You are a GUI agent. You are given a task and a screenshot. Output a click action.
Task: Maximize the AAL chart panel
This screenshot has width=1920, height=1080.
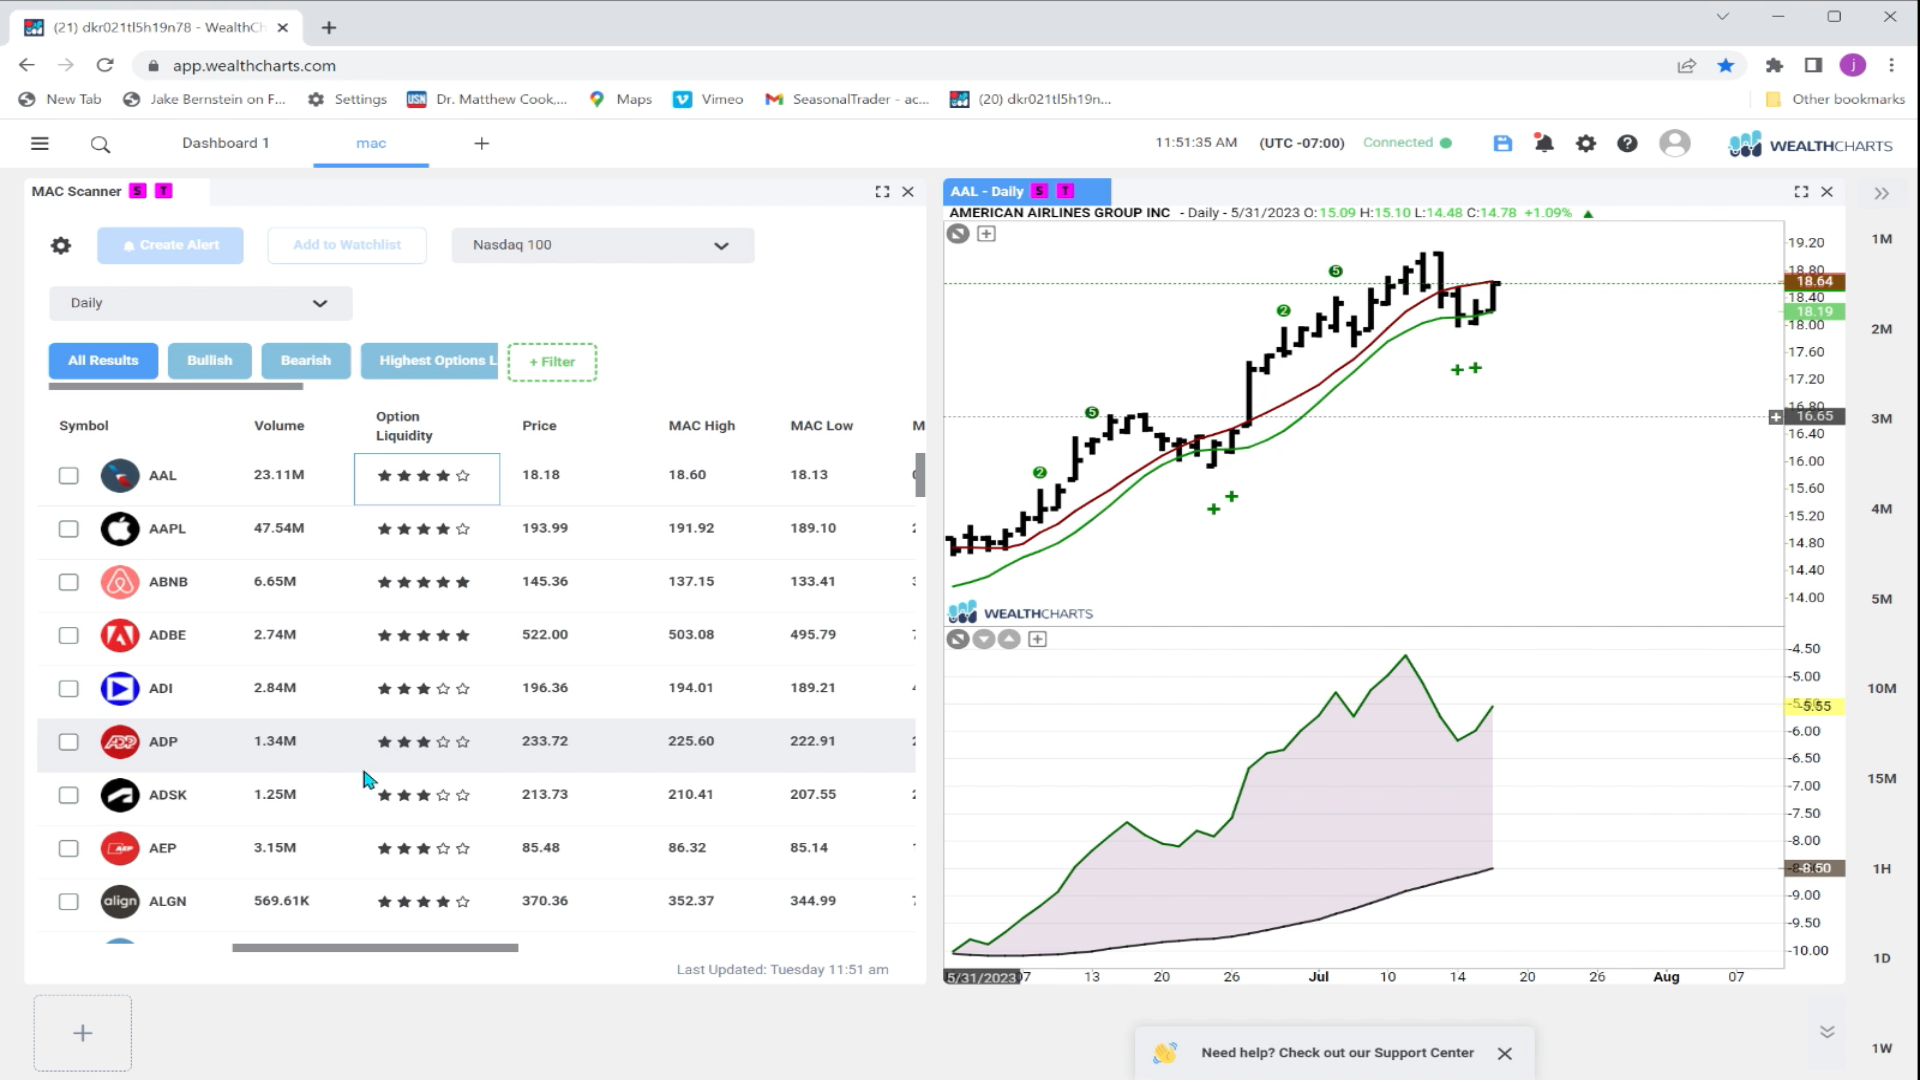pos(1801,192)
